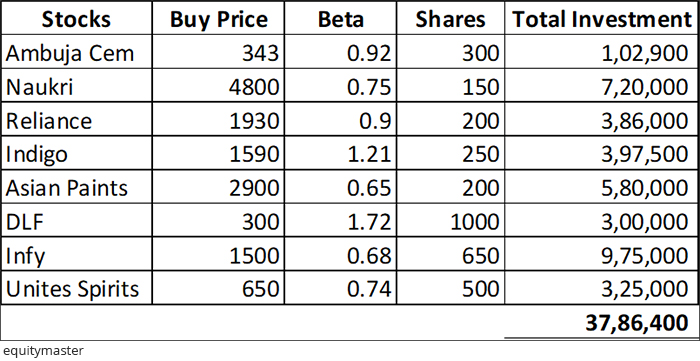Screen dimensions: 700x361
Task: Click the Buy Price header cell
Action: 218,19
